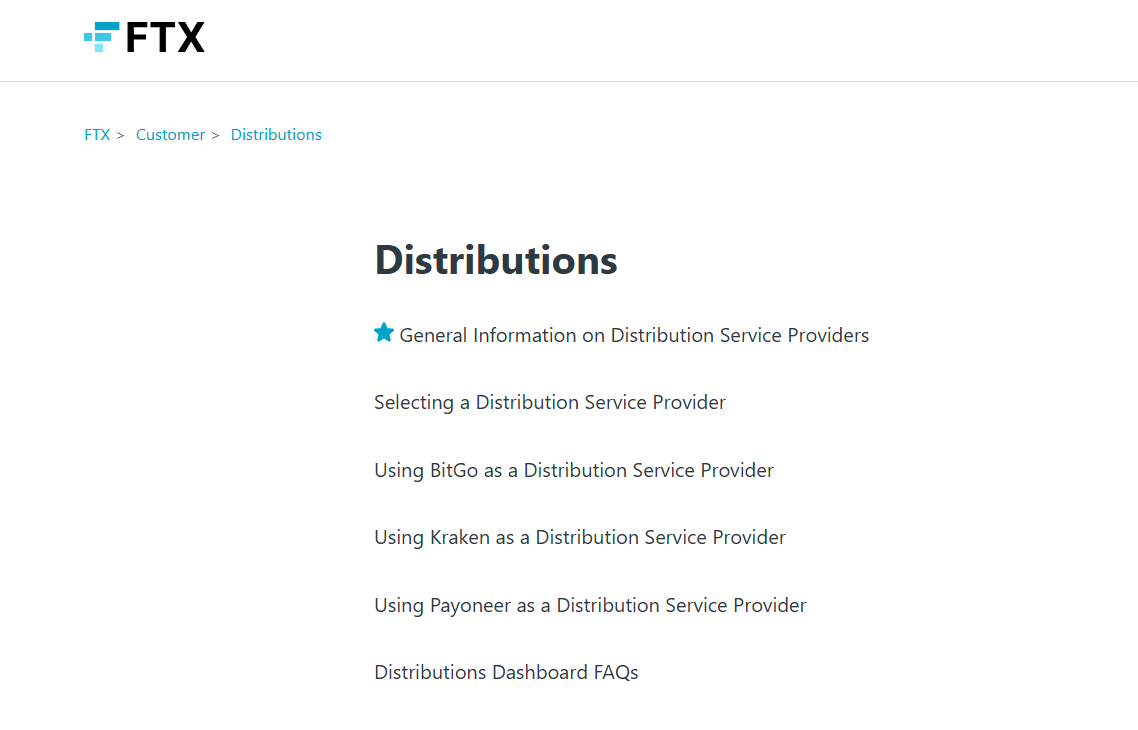
Task: Open Using Kraken as a Distribution Service Provider
Action: 580,538
